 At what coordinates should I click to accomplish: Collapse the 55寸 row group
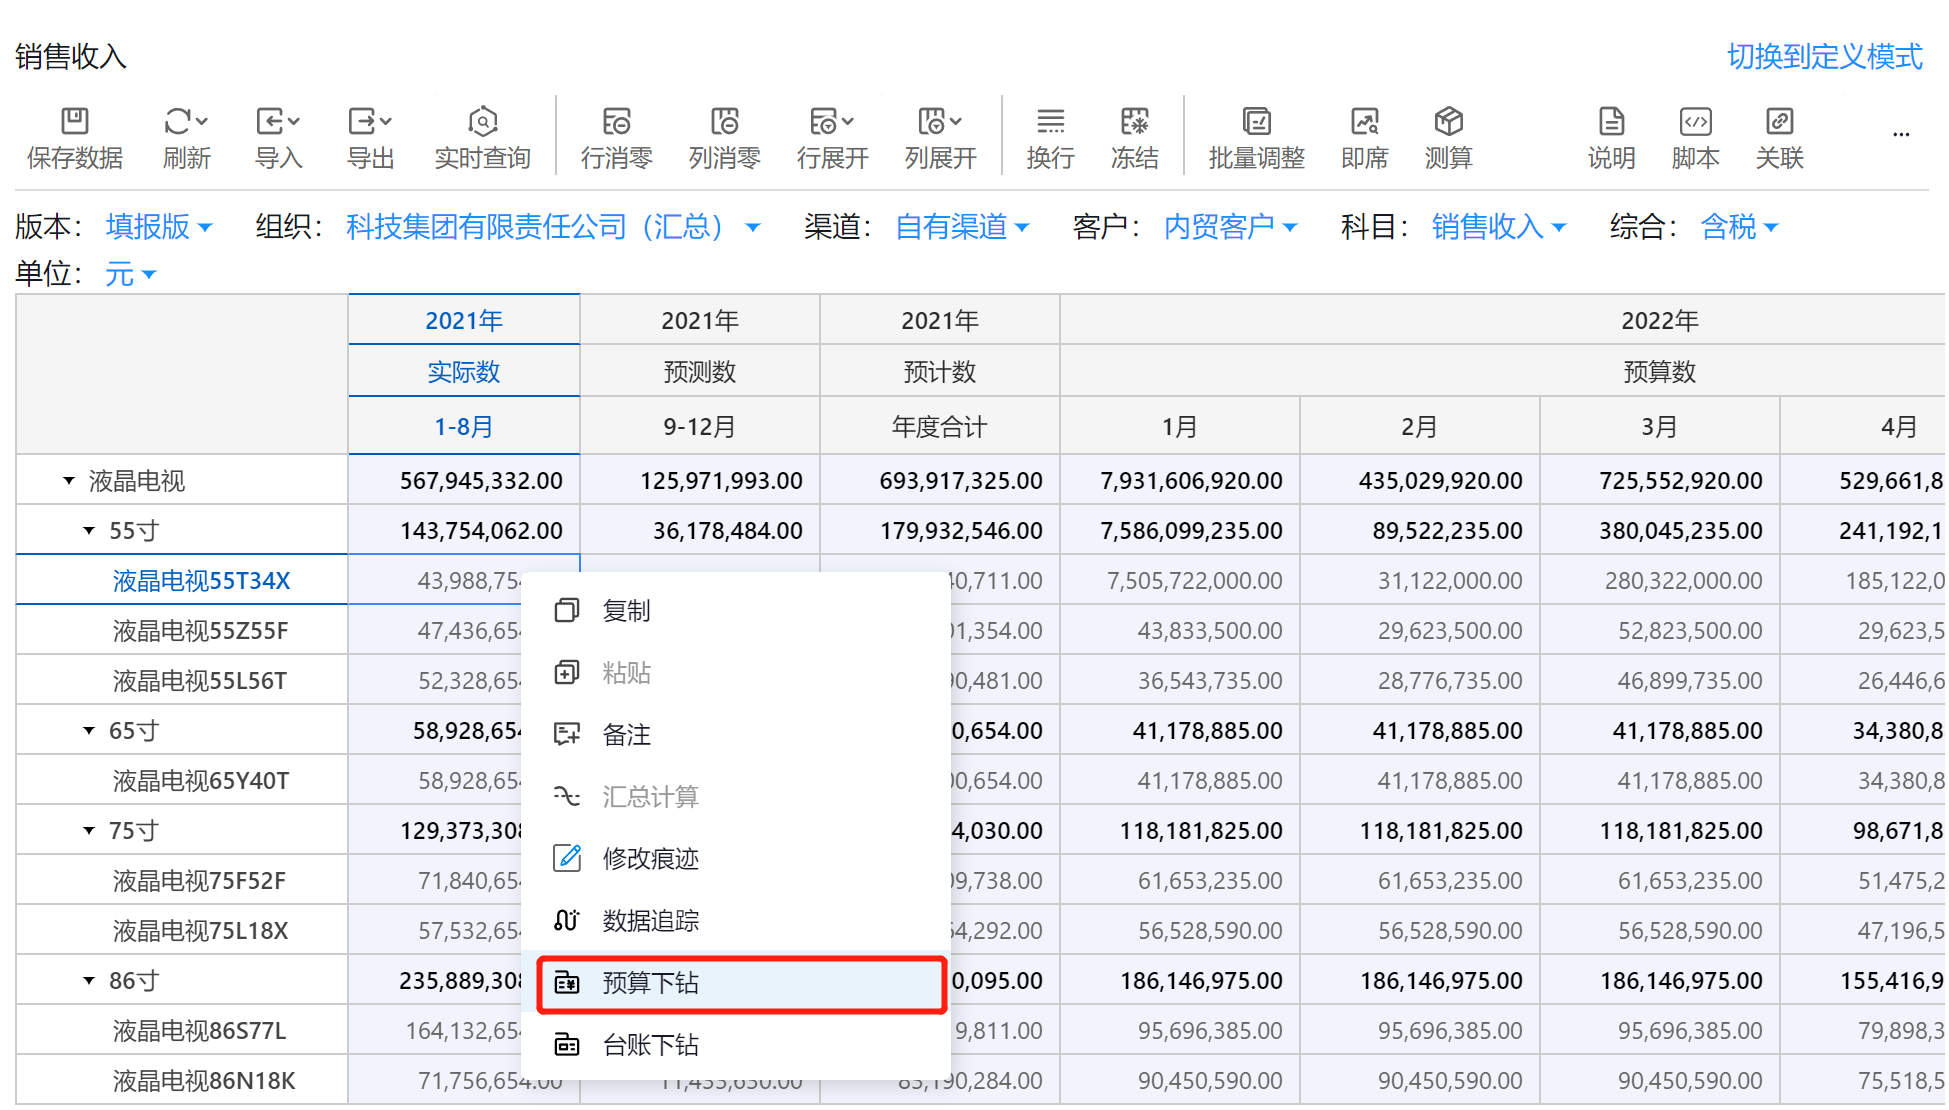[x=89, y=531]
